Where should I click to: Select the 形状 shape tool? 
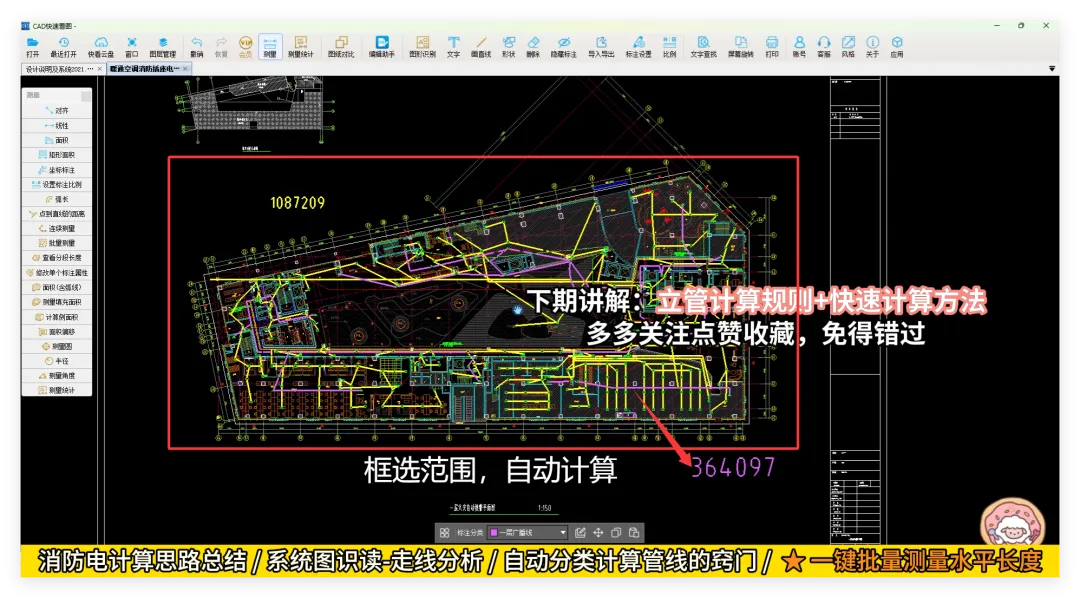pyautogui.click(x=508, y=47)
